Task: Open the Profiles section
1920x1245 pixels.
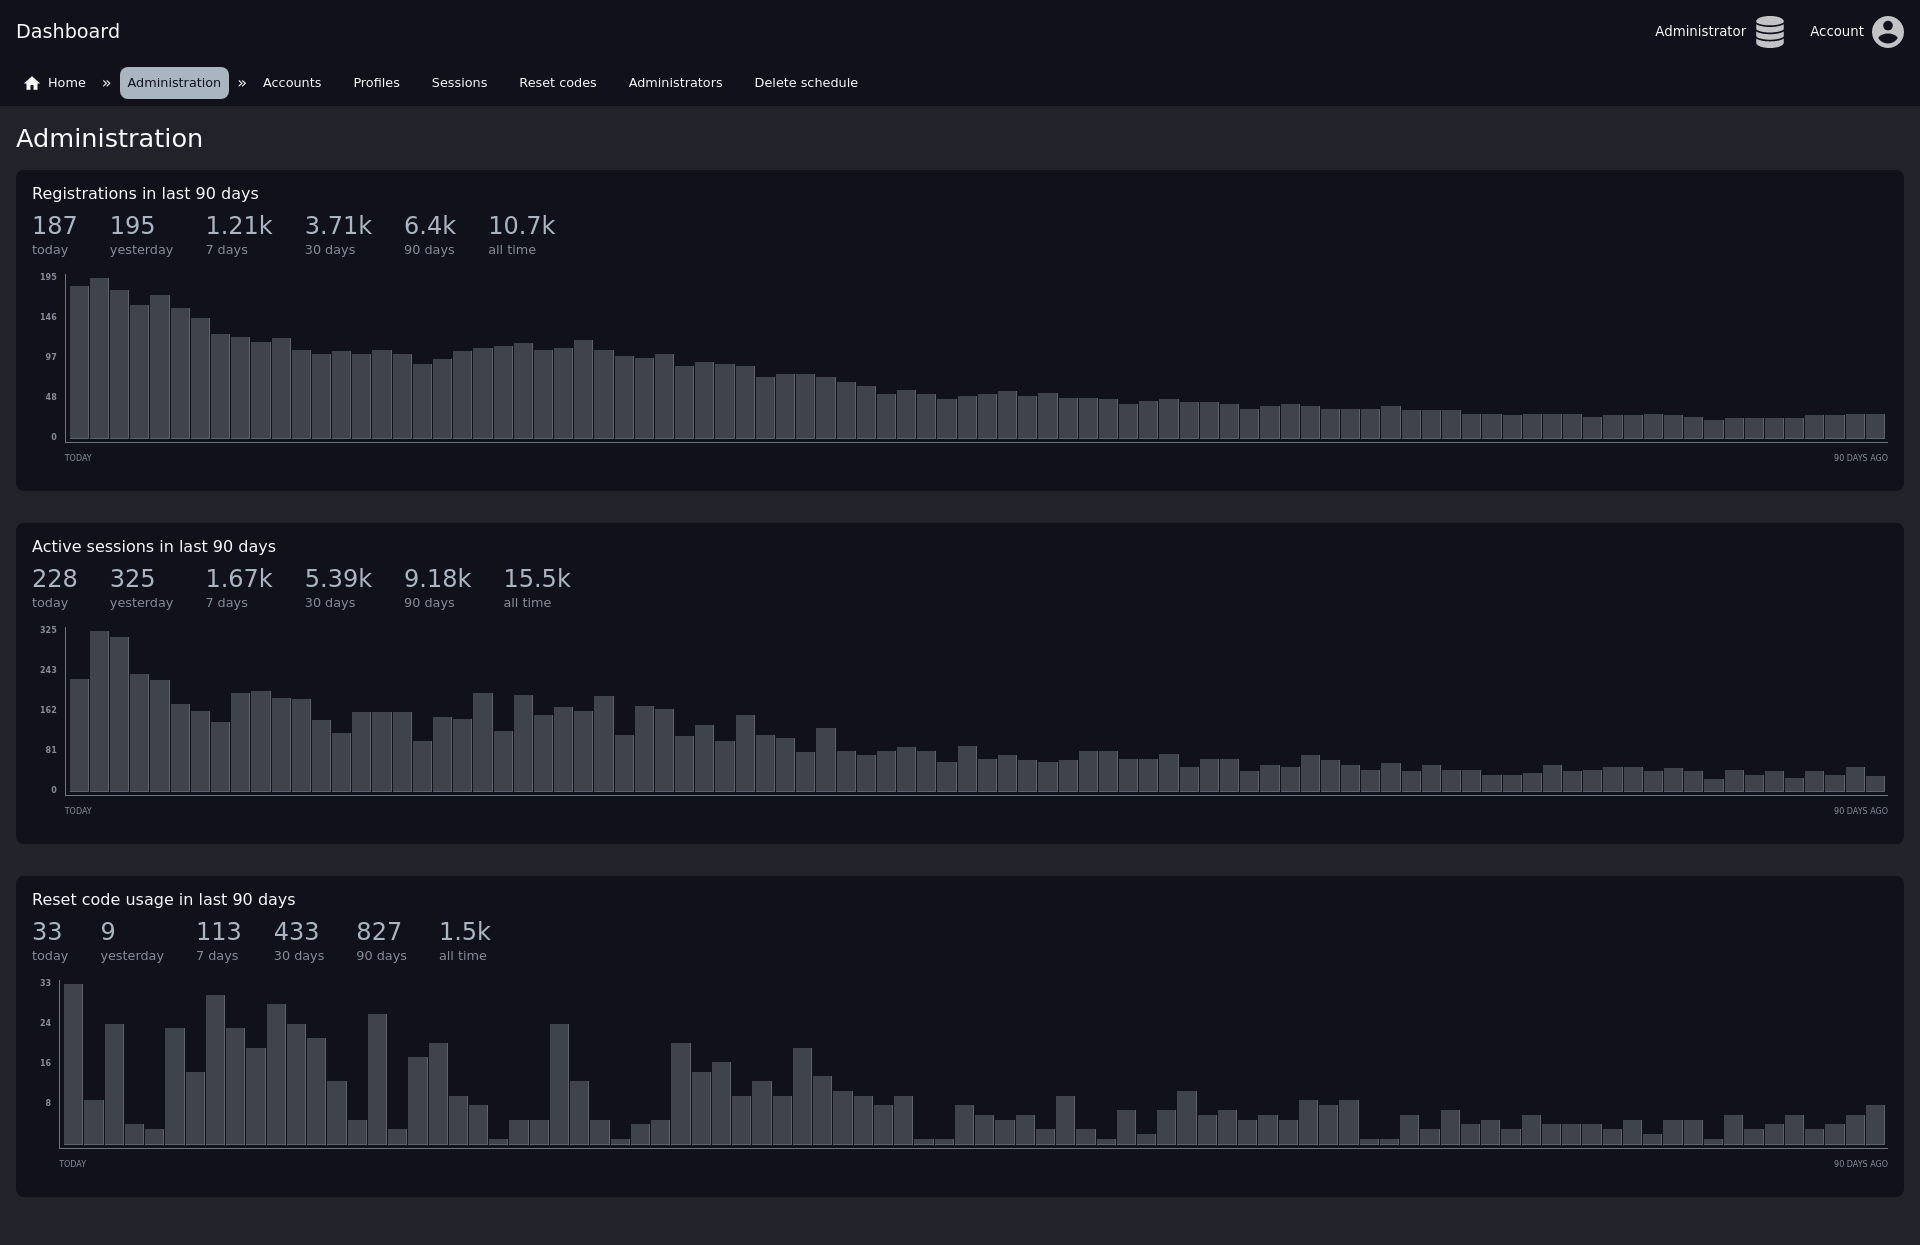Action: 376,83
